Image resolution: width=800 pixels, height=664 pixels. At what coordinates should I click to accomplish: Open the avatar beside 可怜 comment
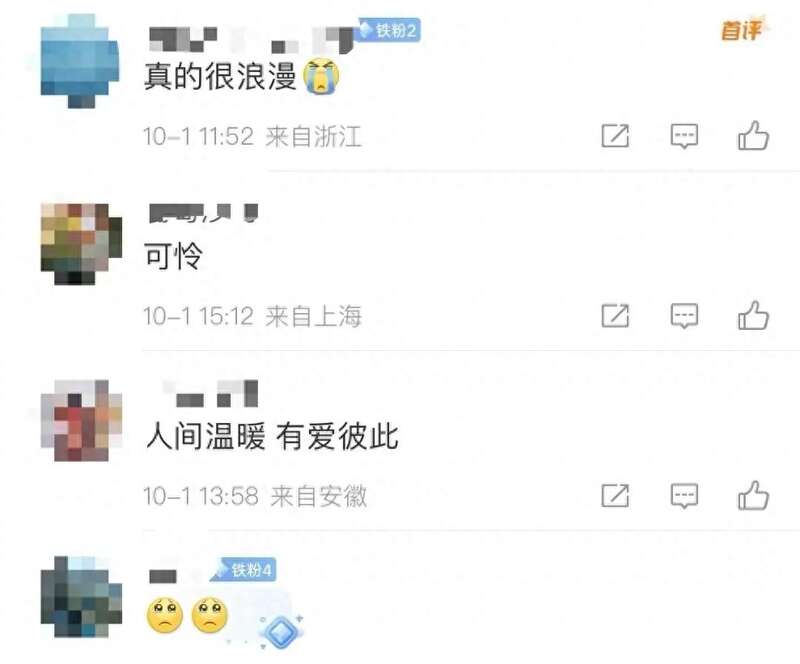click(81, 244)
